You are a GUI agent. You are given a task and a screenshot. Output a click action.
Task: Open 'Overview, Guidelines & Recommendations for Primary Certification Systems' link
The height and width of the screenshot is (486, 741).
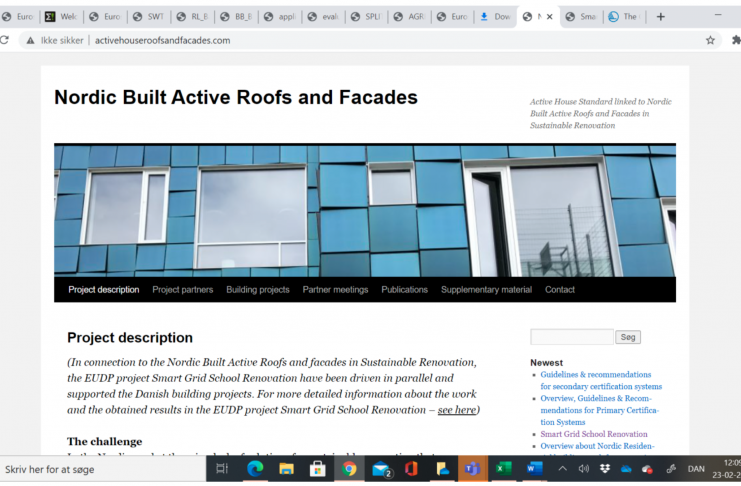[600, 410]
